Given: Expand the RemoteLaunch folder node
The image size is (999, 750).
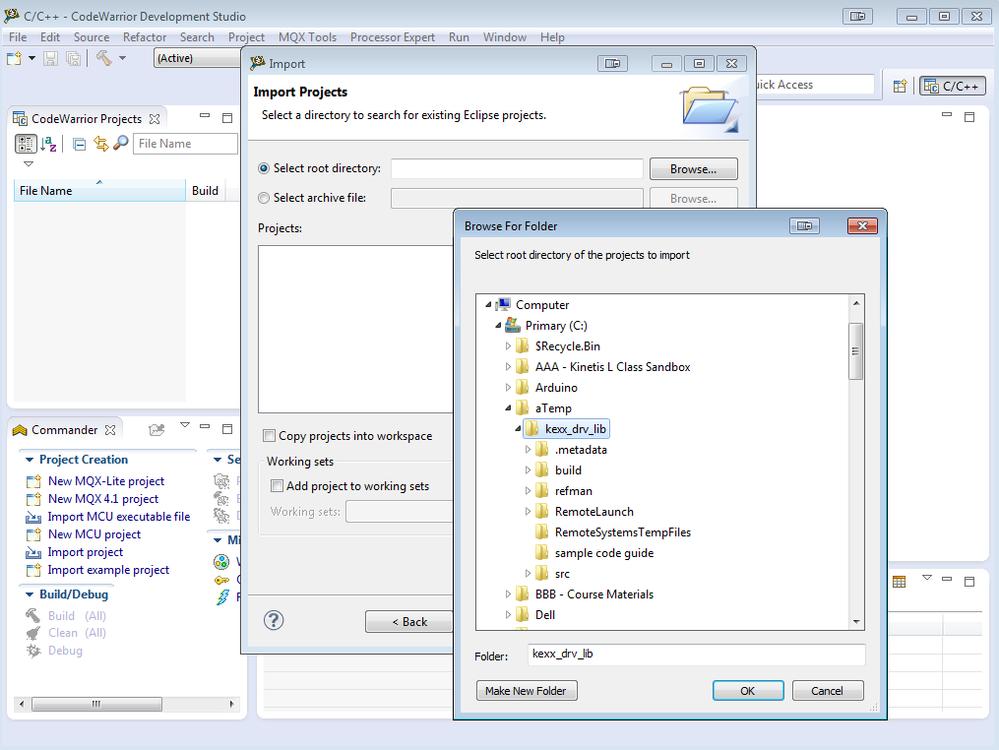Looking at the screenshot, I should click(x=528, y=512).
